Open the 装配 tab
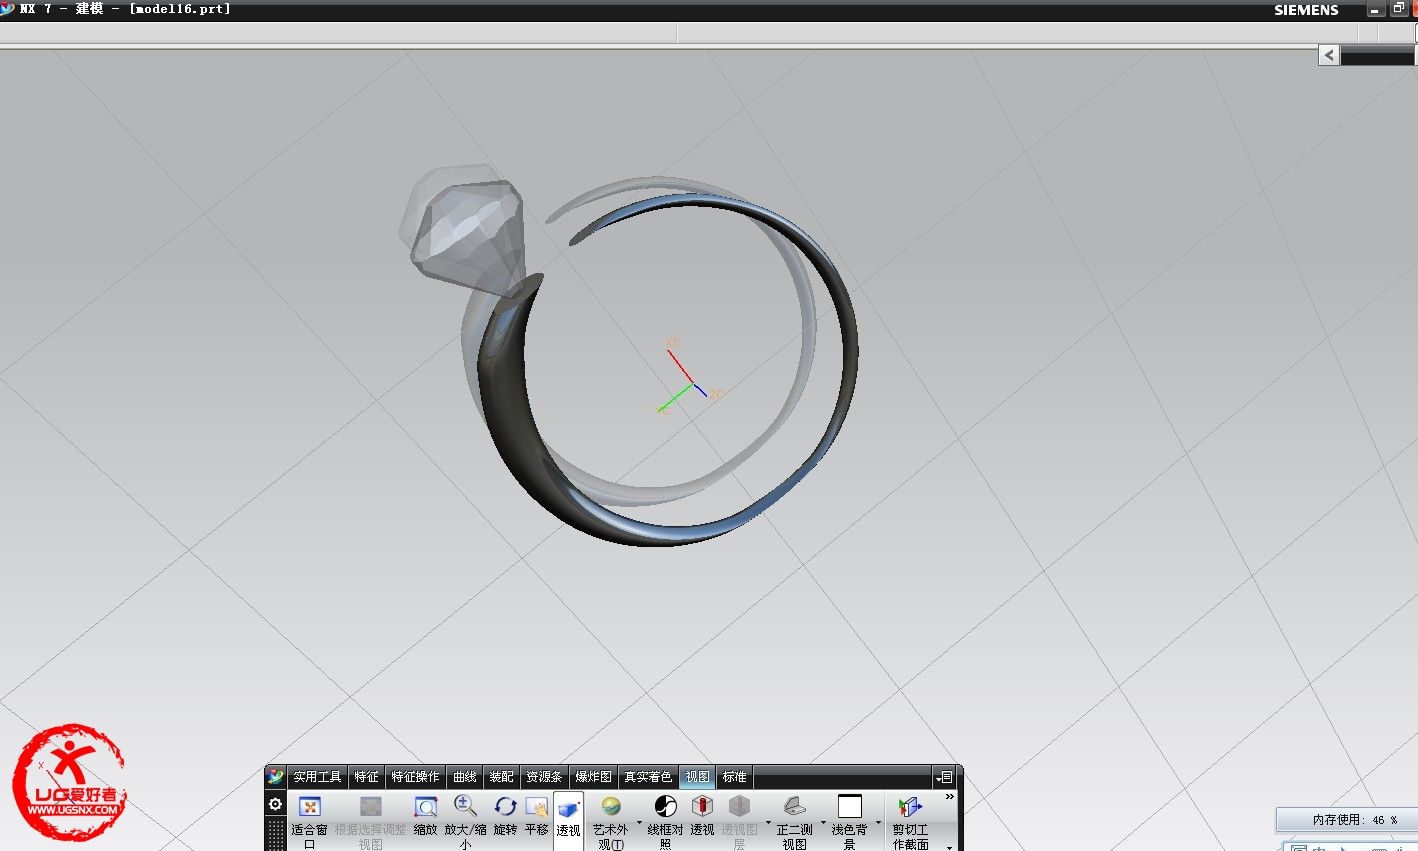Screen dimensions: 1418x851 502,777
